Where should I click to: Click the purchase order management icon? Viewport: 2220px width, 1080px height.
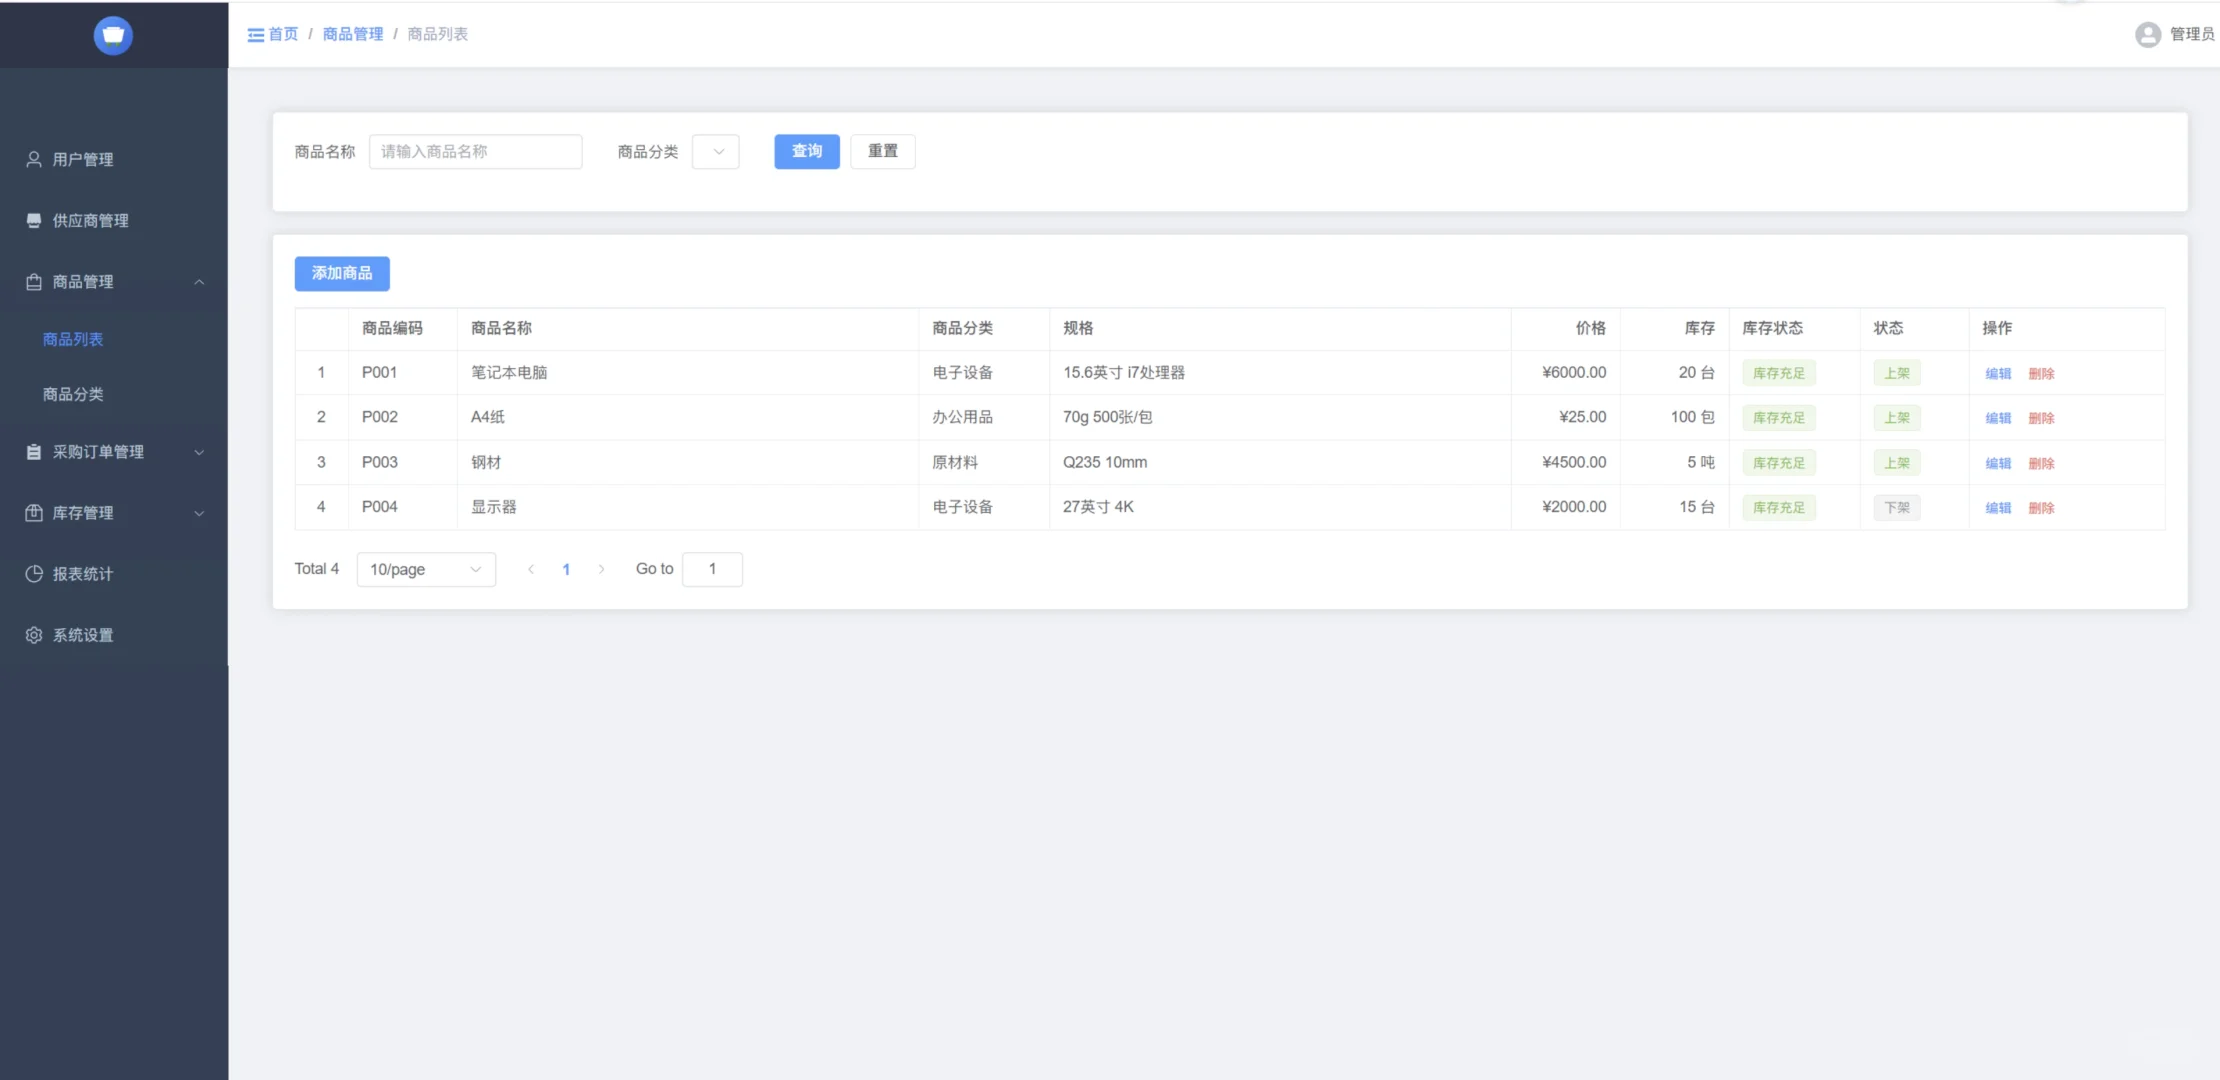[x=34, y=452]
